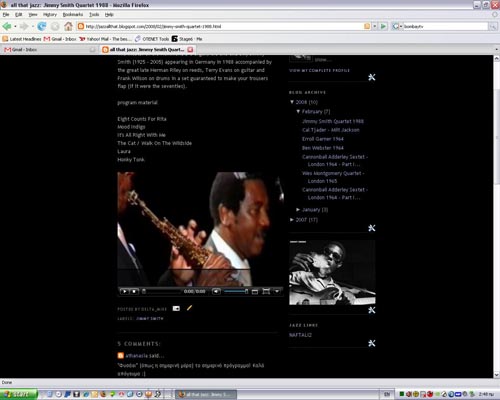The height and width of the screenshot is (400, 500).
Task: Open the quick-edit wrench under profile section
Action: tap(372, 77)
